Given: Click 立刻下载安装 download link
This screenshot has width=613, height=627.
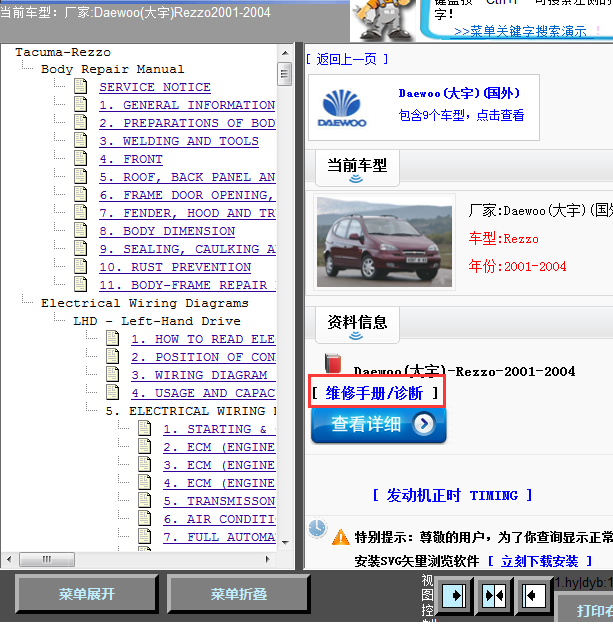Looking at the screenshot, I should 540,561.
